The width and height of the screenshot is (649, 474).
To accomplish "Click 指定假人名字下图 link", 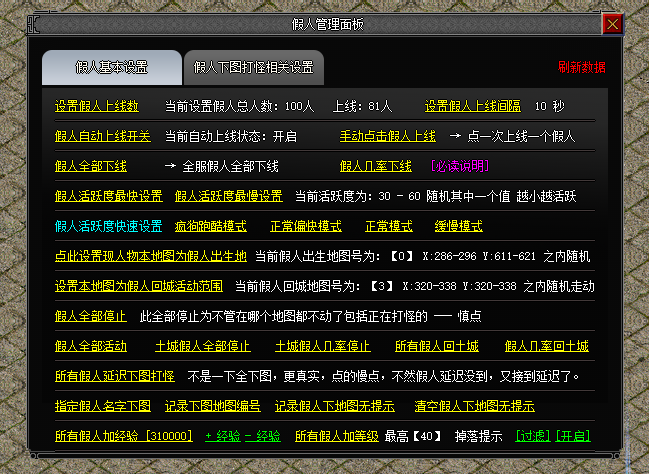I will (x=103, y=406).
